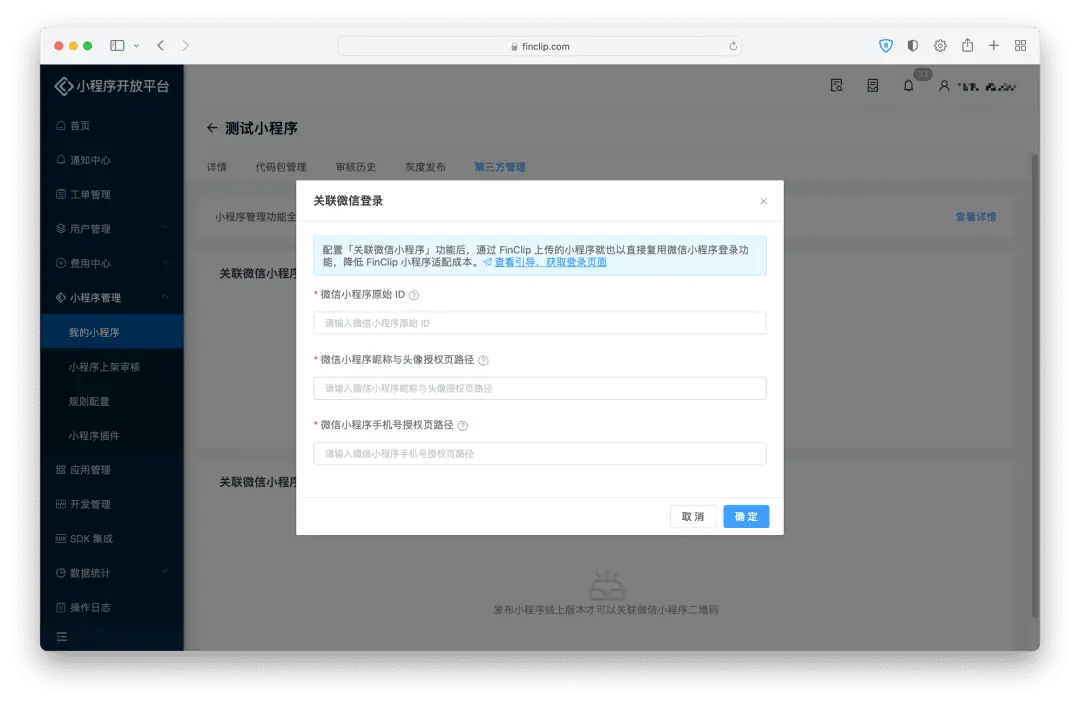Click the back arrow beside 测试小程序
The image size is (1080, 704).
tap(213, 128)
